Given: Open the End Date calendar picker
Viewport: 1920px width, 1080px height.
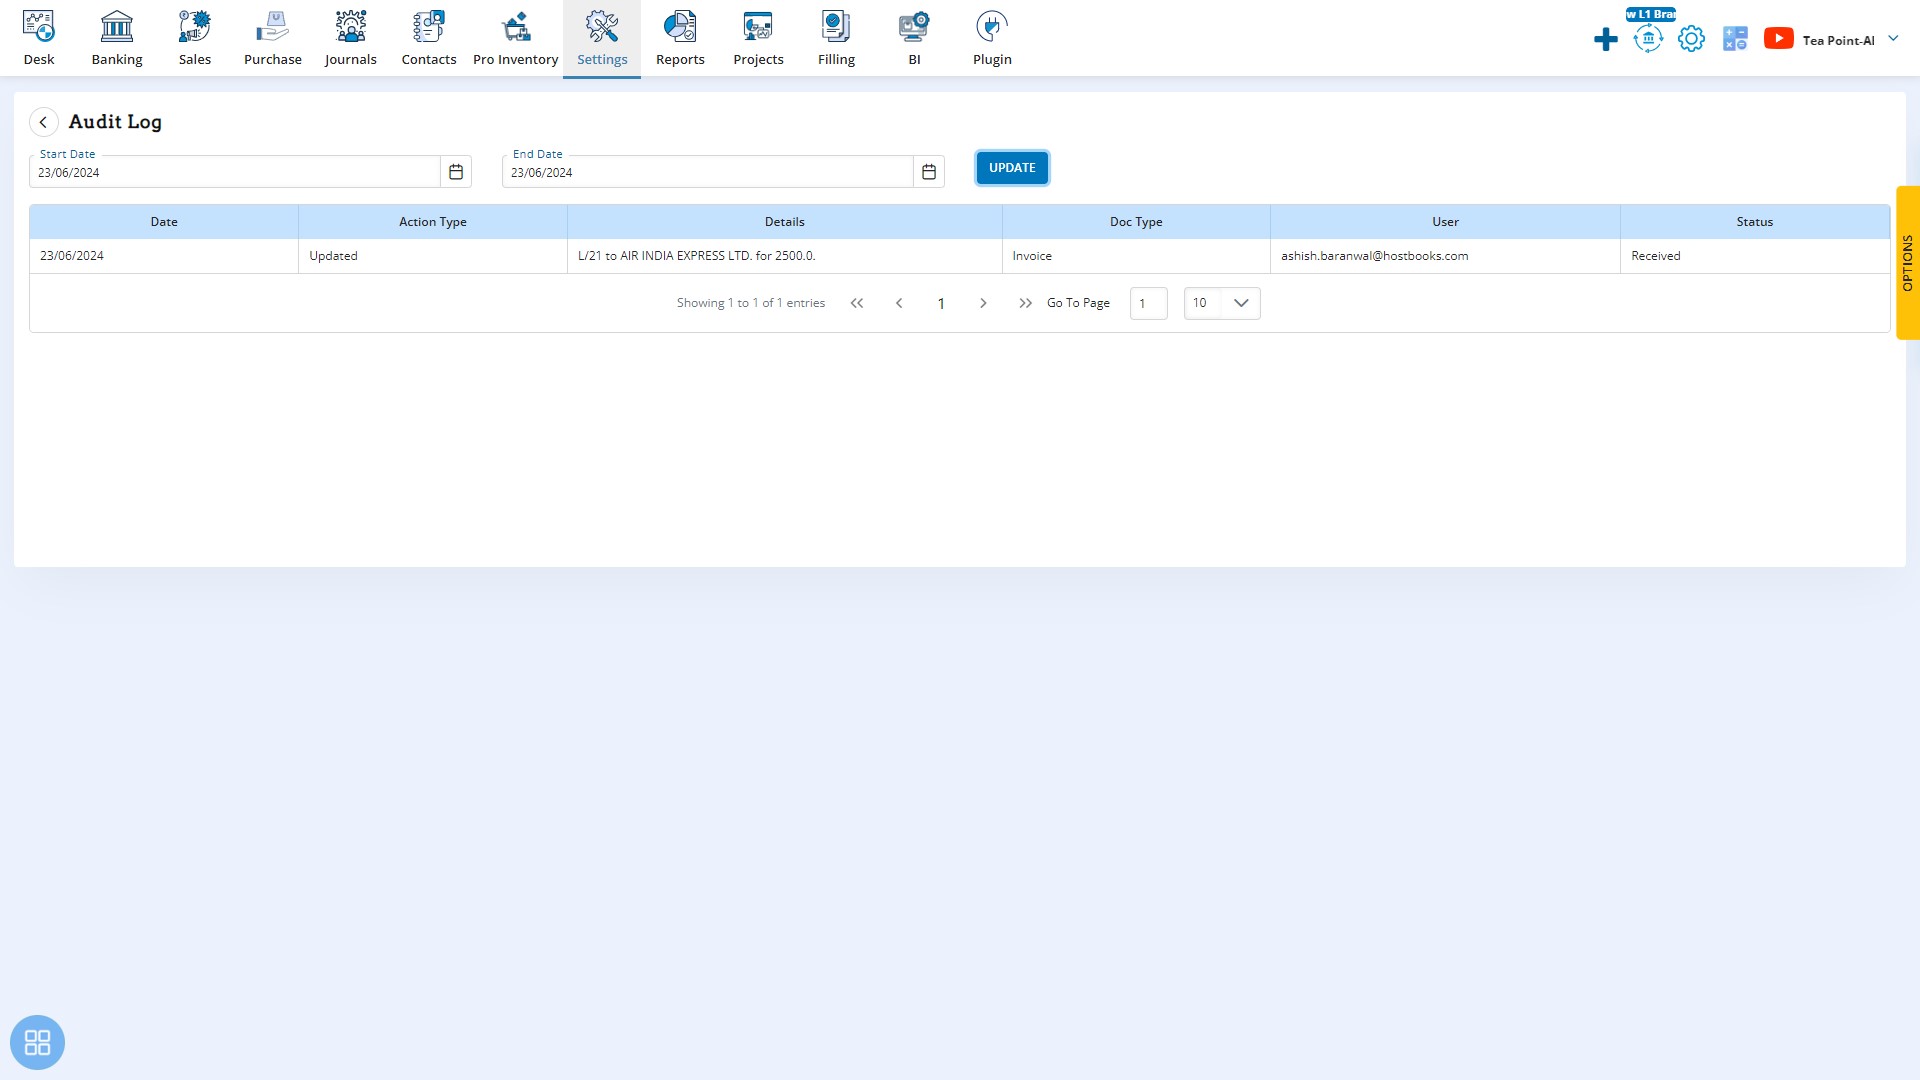Looking at the screenshot, I should click(x=929, y=172).
